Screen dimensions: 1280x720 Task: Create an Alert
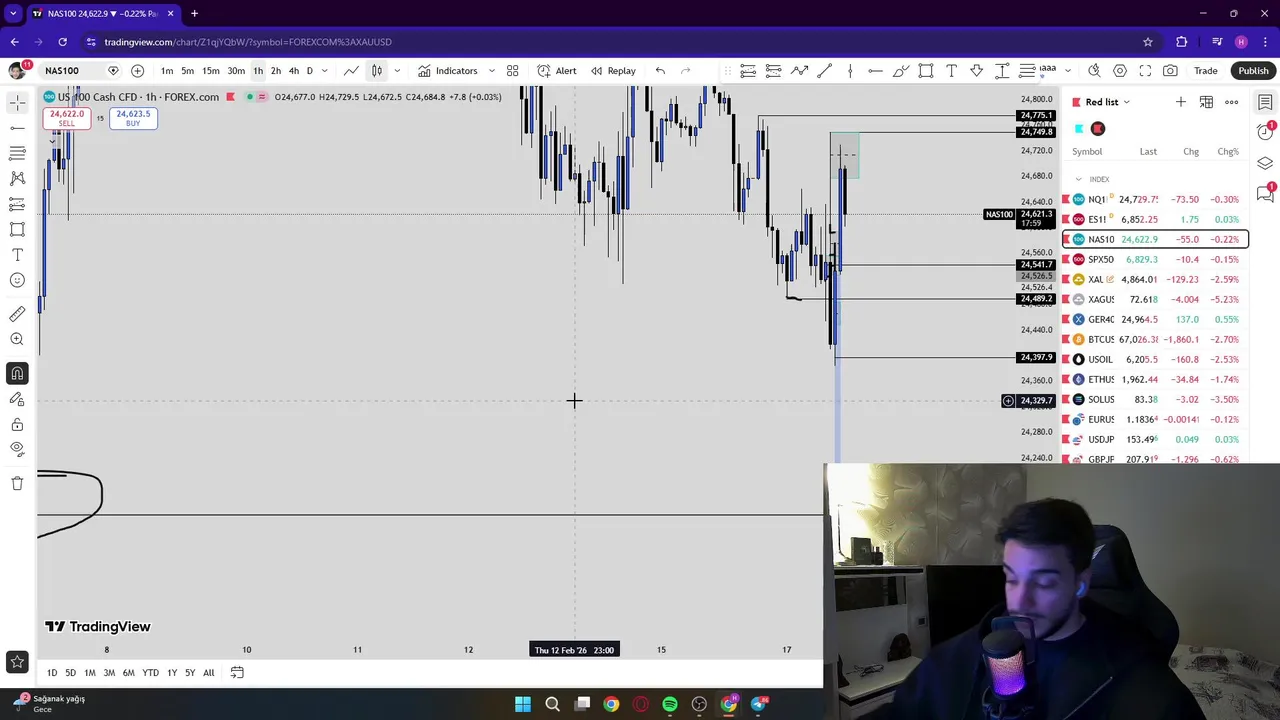click(x=557, y=71)
